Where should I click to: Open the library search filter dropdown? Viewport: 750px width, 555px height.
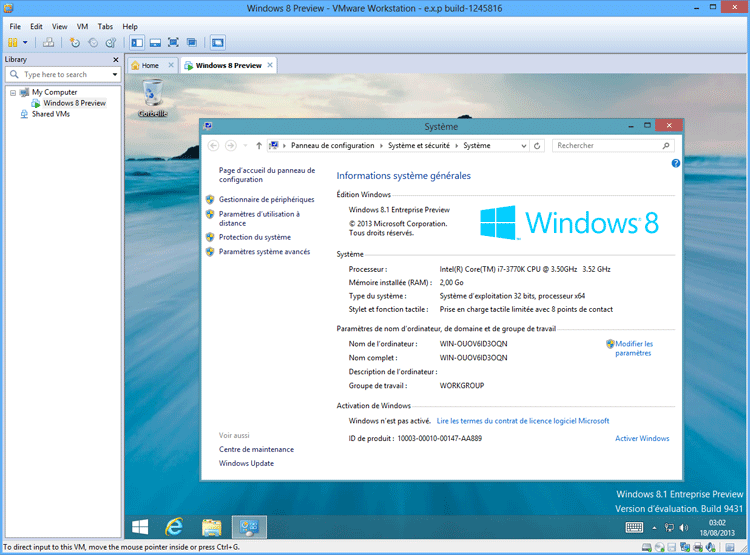pos(115,75)
